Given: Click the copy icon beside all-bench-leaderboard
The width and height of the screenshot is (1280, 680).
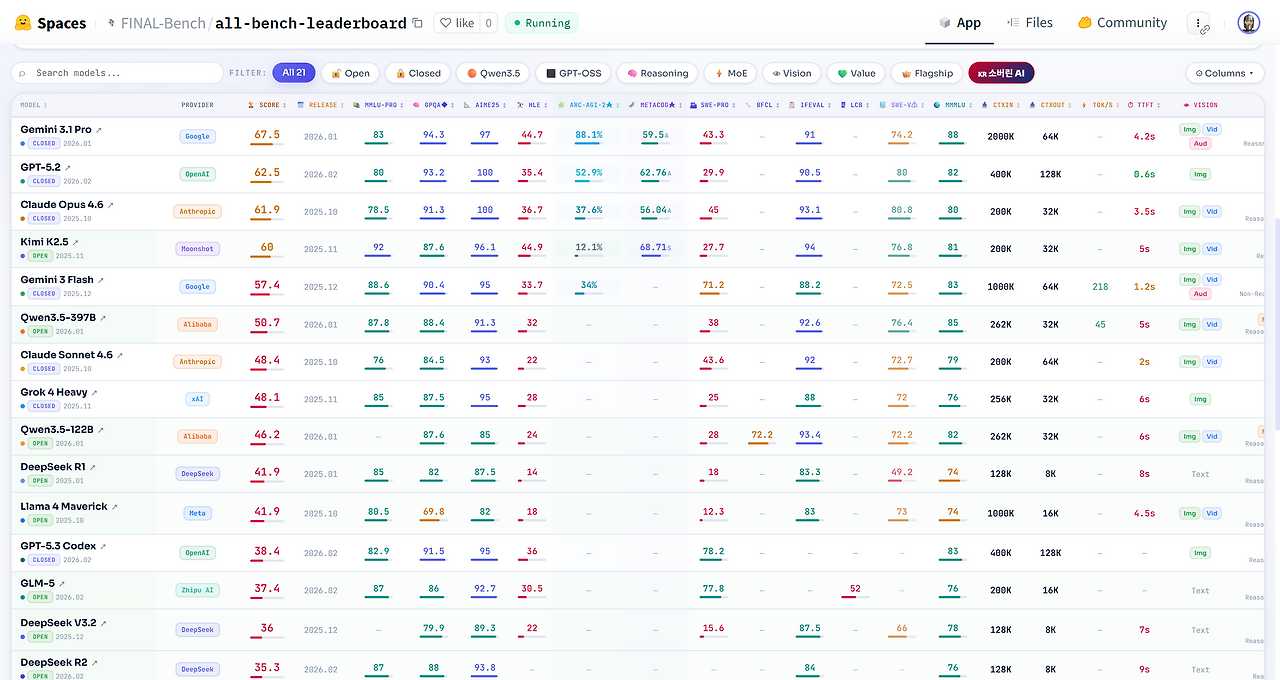Looking at the screenshot, I should pyautogui.click(x=416, y=21).
